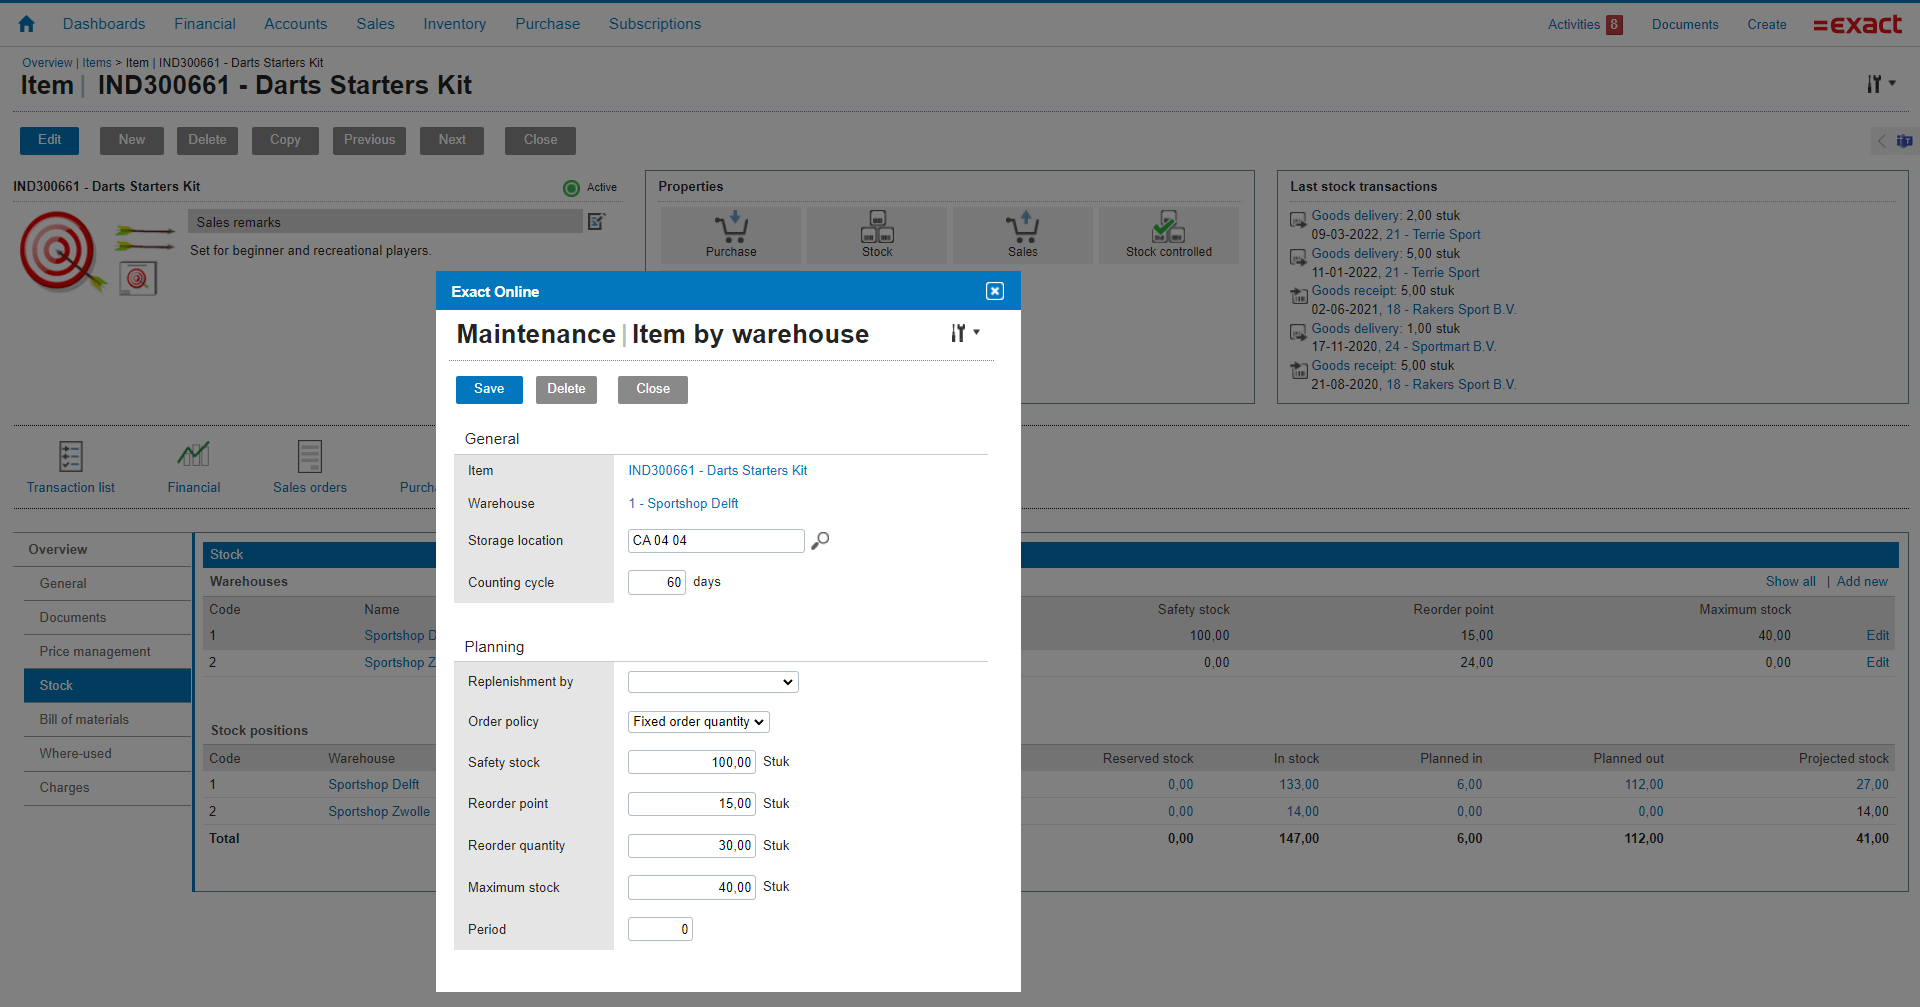Click the blue Edit button on item page
The image size is (1920, 1007).
point(50,140)
